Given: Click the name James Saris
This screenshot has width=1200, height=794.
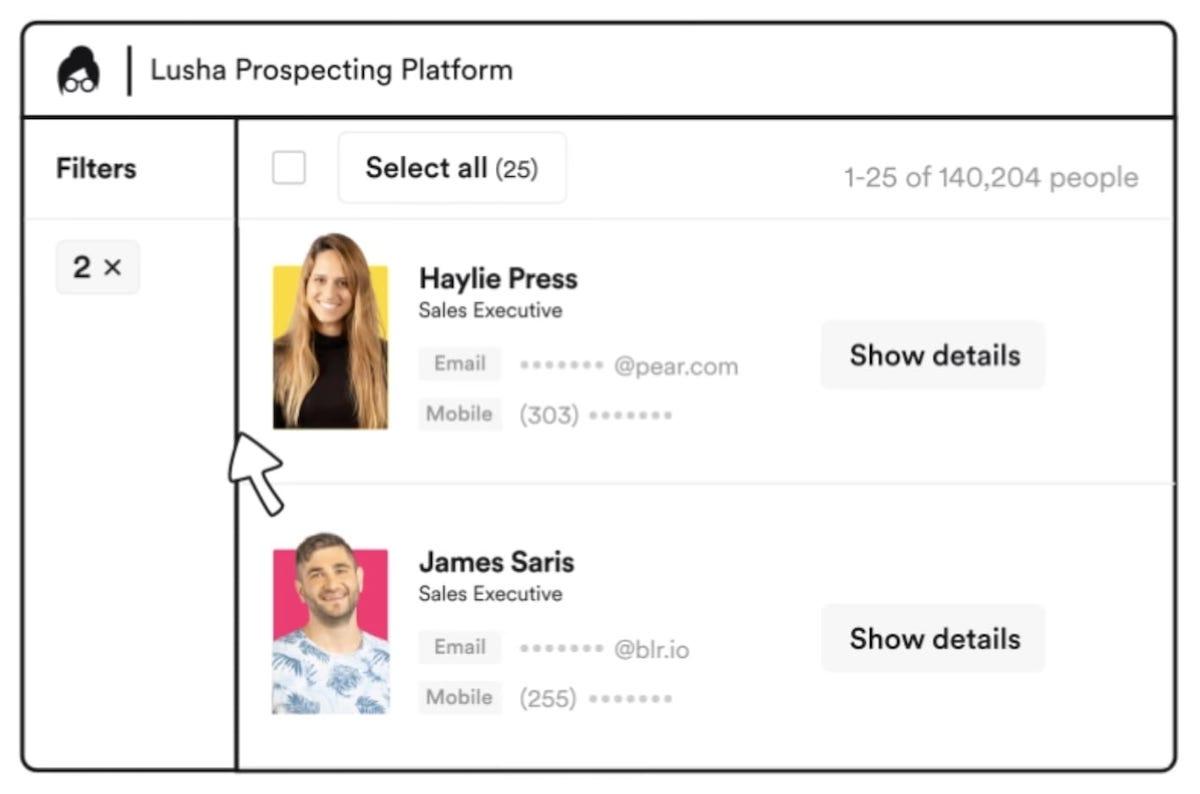Looking at the screenshot, I should (x=496, y=562).
